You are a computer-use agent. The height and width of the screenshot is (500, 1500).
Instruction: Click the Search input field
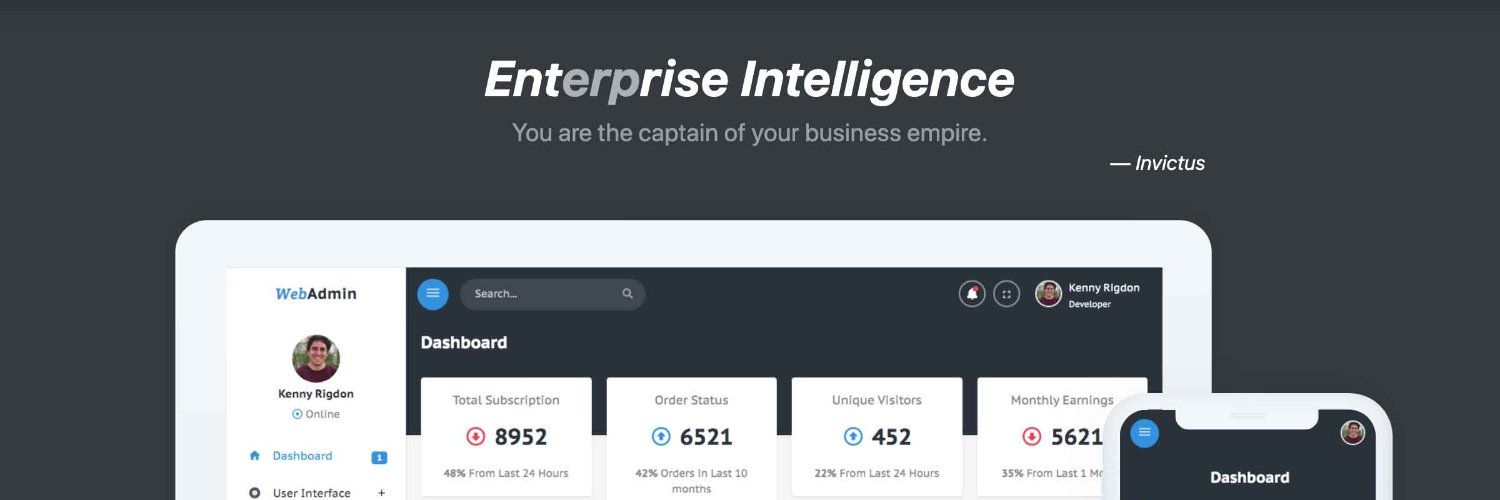tap(553, 294)
